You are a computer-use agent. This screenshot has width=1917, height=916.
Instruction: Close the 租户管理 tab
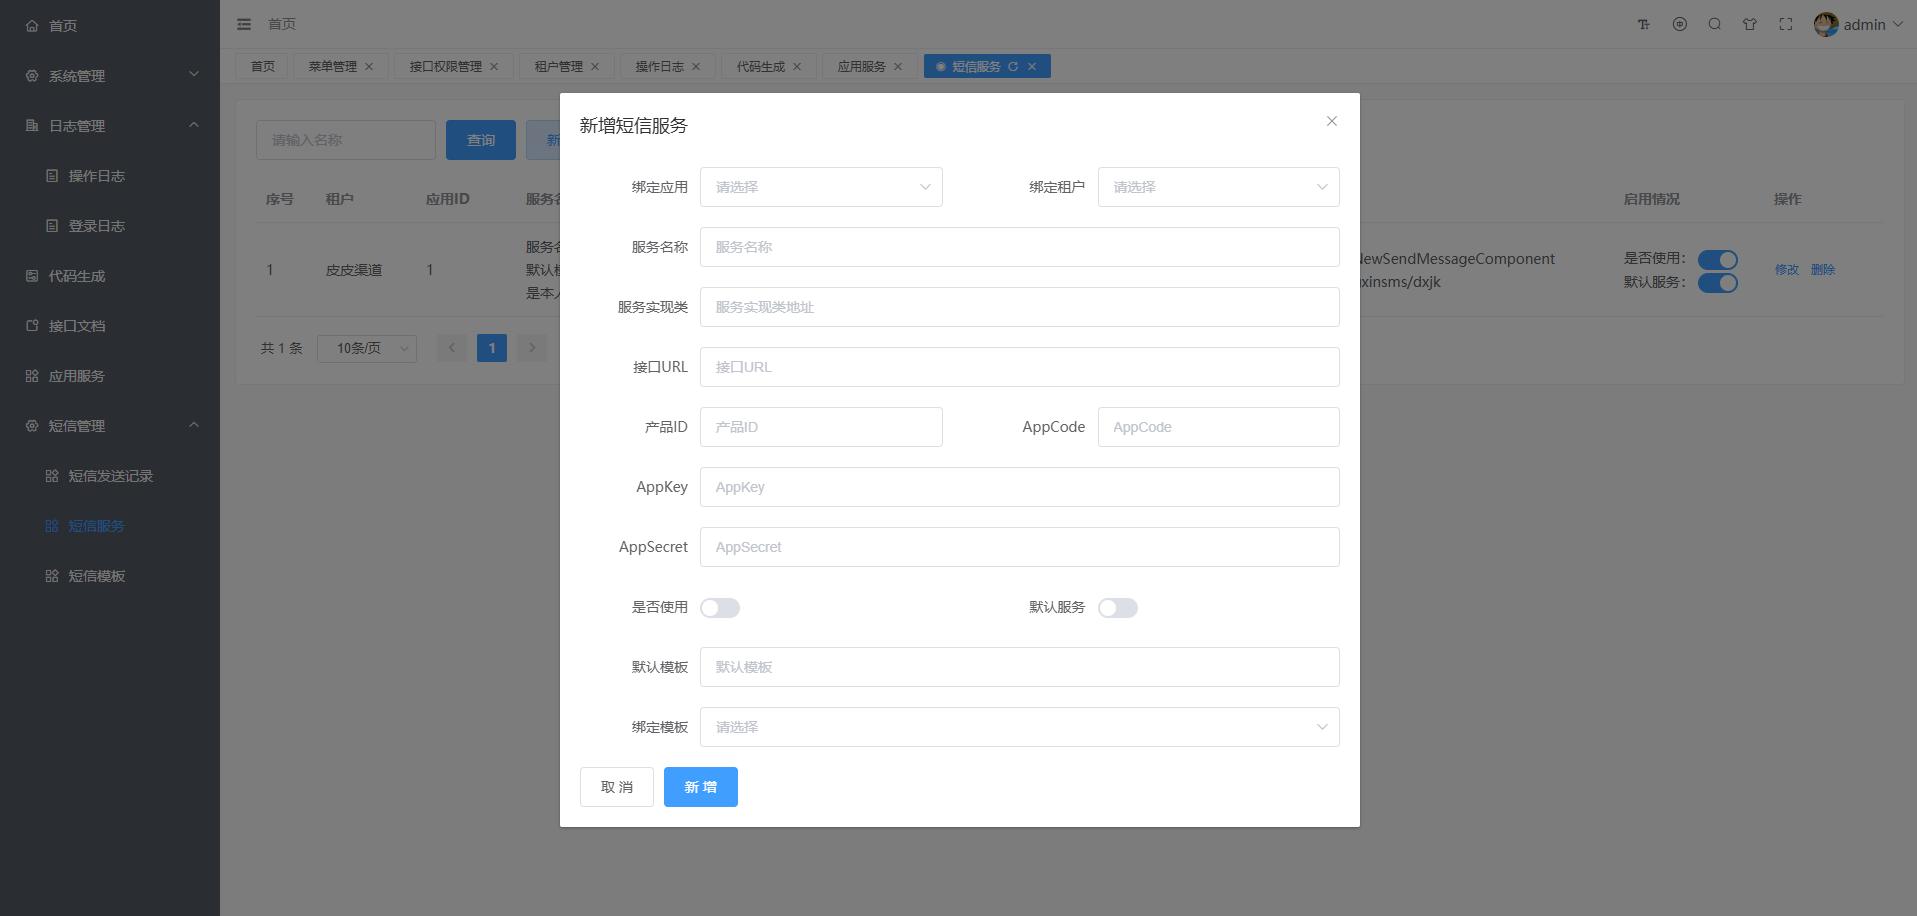coord(595,67)
